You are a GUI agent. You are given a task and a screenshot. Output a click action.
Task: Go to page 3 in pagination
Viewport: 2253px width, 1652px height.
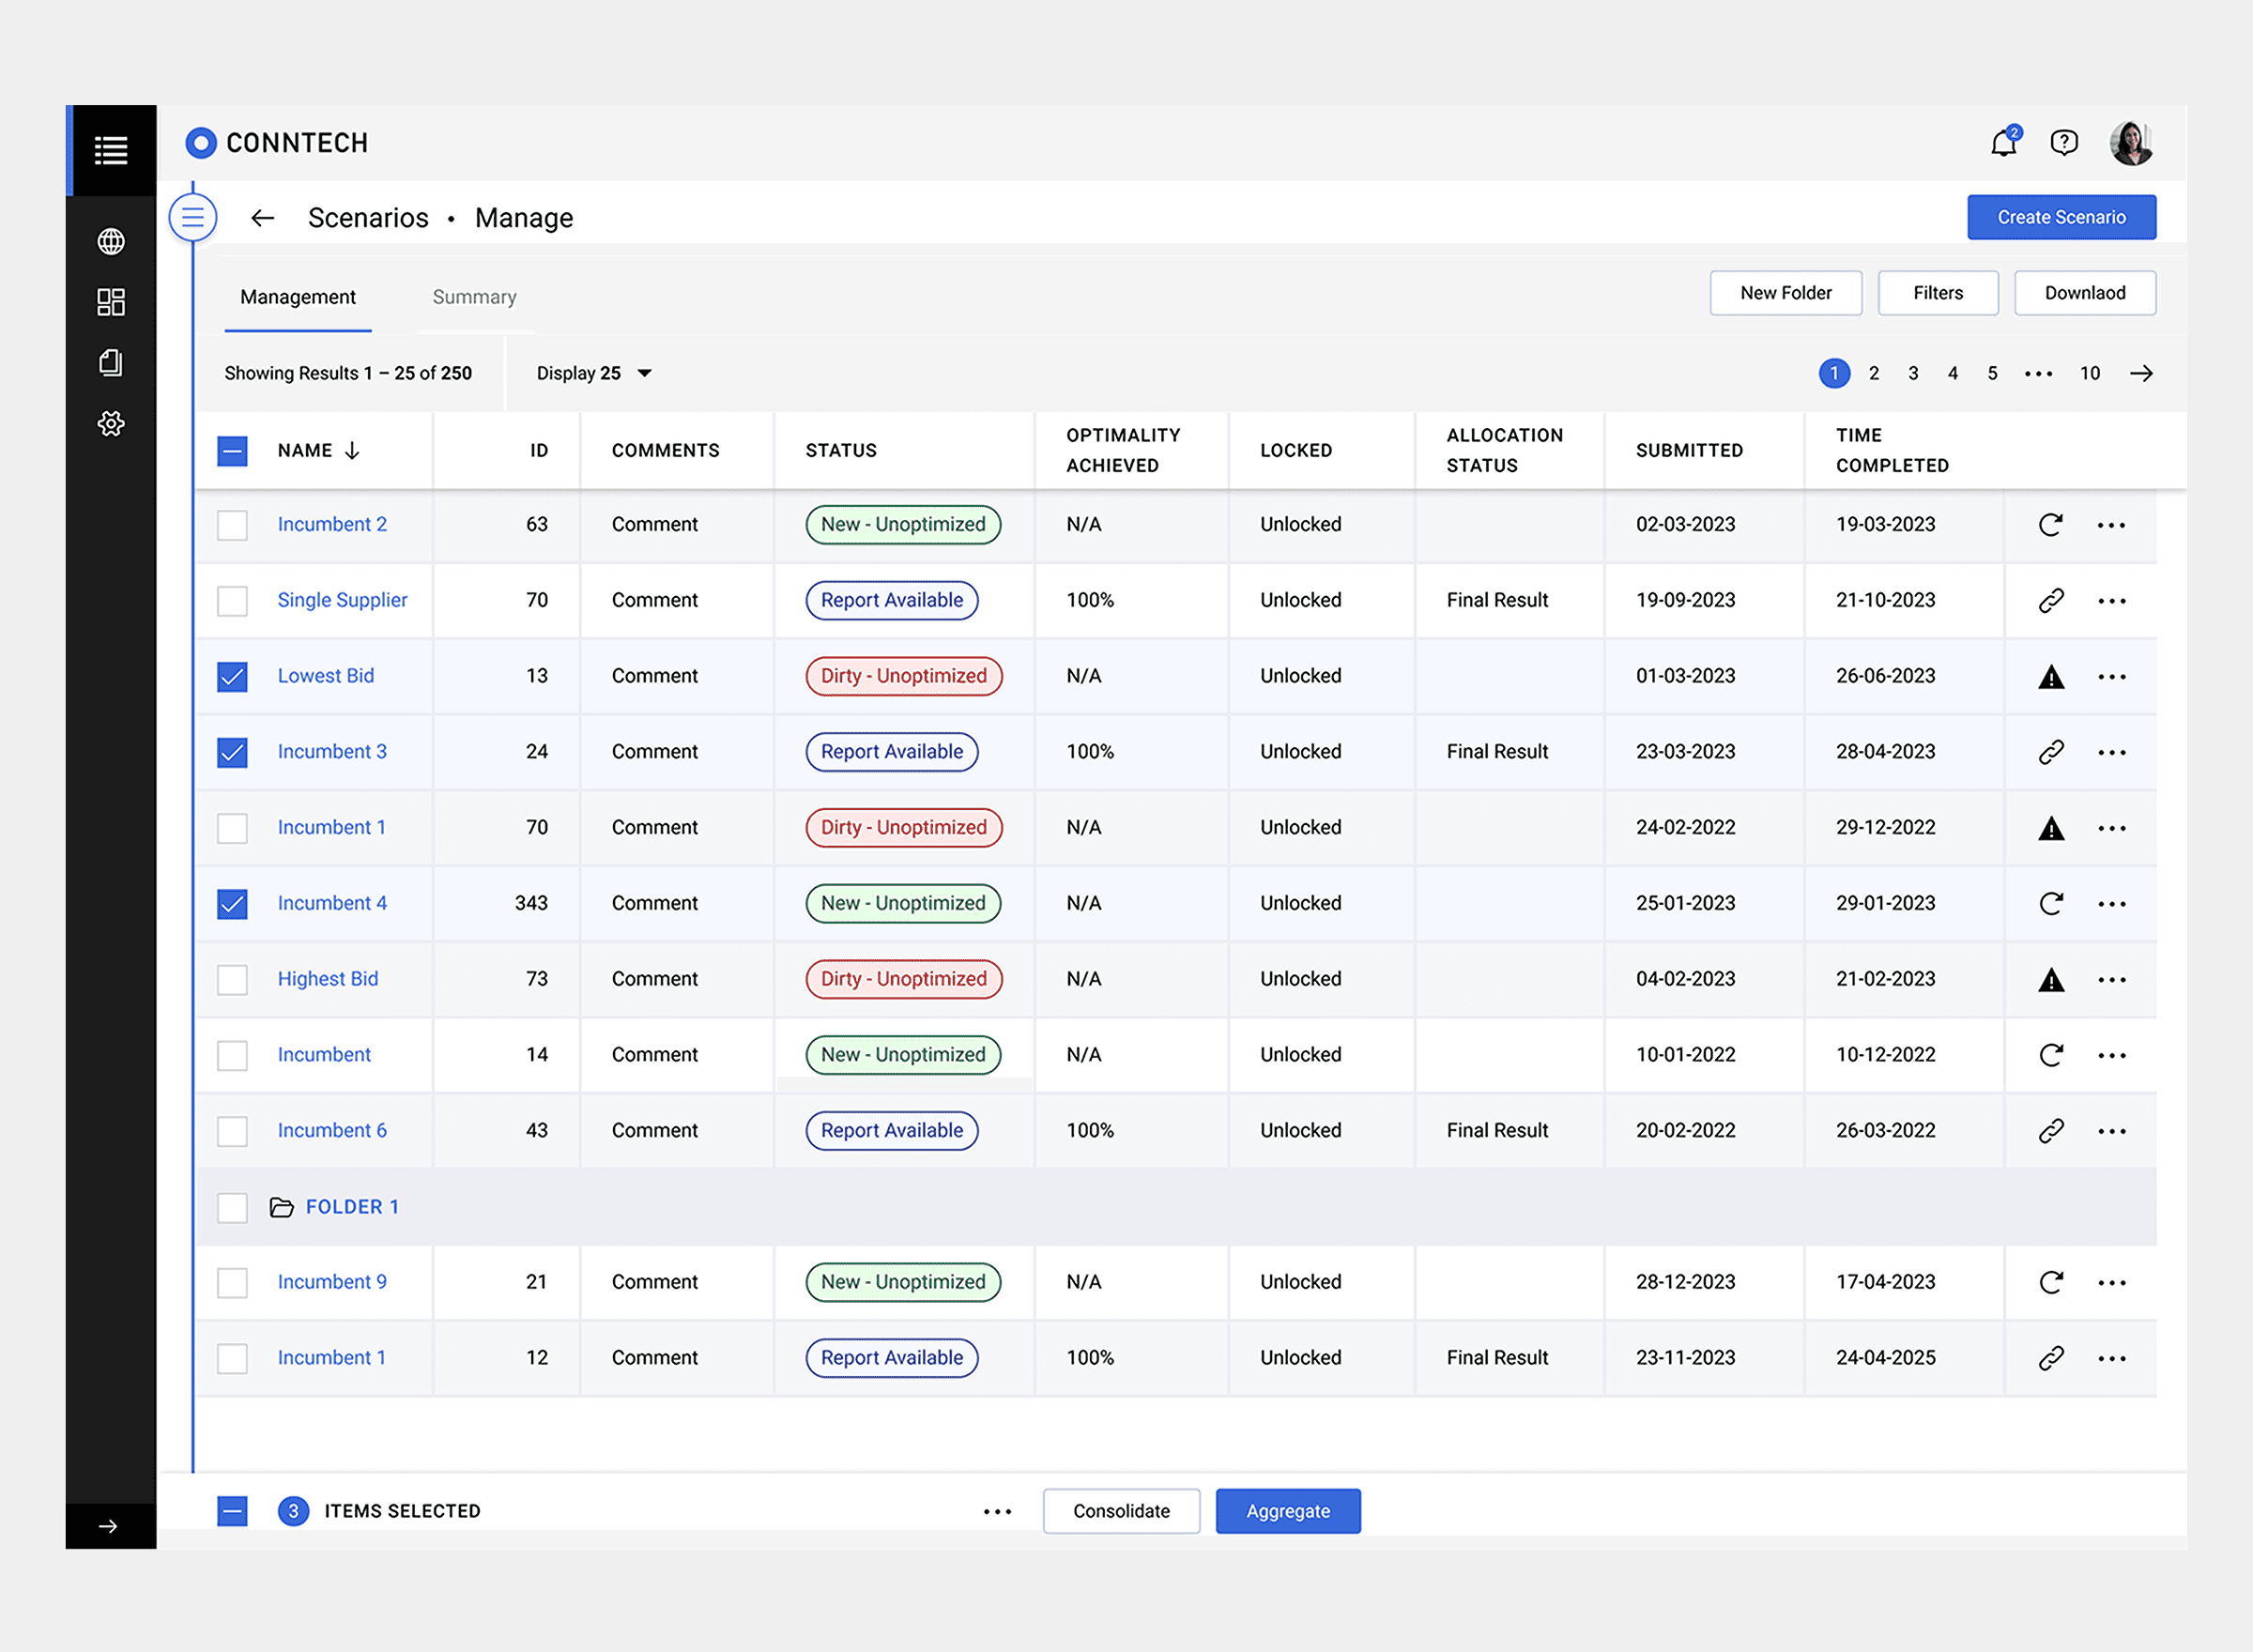tap(1912, 372)
